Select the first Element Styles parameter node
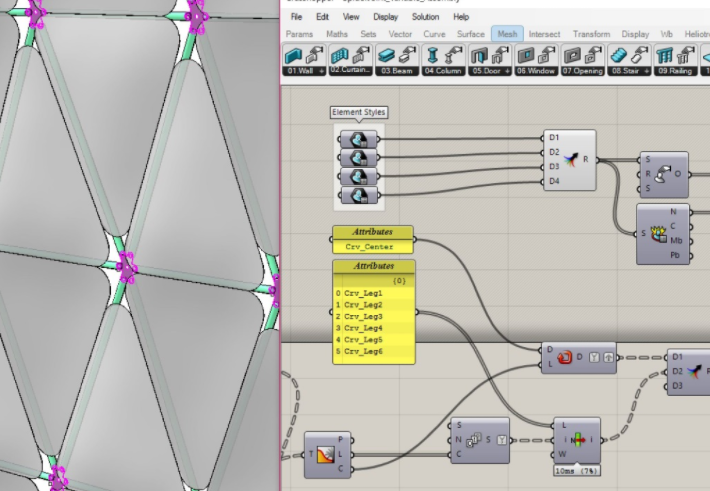 point(359,140)
